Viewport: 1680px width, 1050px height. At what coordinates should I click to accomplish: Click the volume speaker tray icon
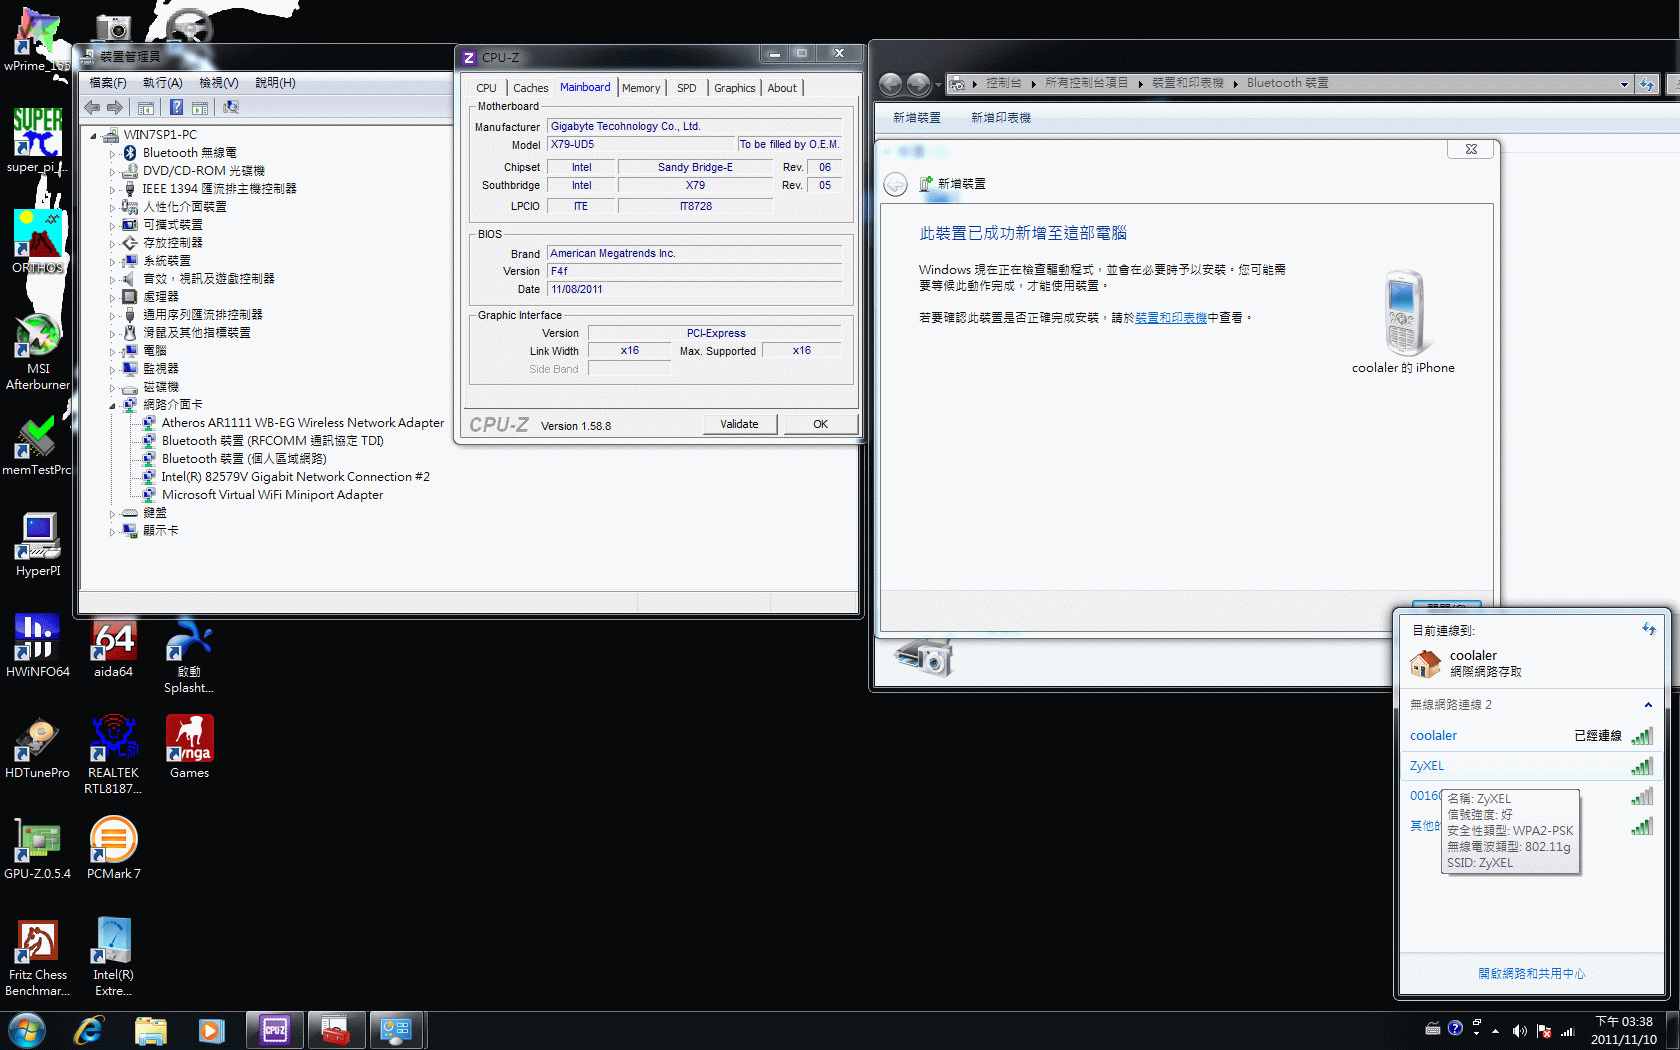[x=1519, y=1030]
